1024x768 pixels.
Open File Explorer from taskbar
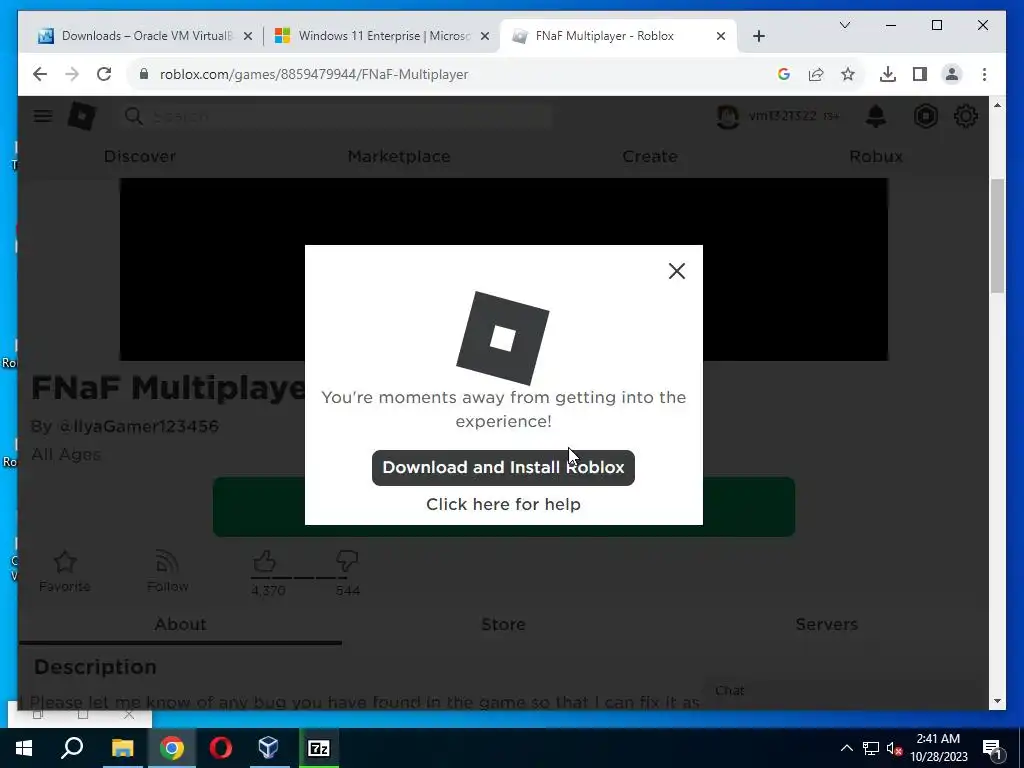[x=122, y=748]
